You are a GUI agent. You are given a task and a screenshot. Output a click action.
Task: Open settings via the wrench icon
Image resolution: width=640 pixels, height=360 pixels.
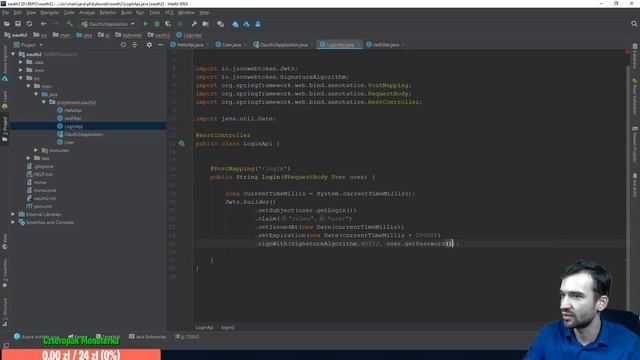194,24
